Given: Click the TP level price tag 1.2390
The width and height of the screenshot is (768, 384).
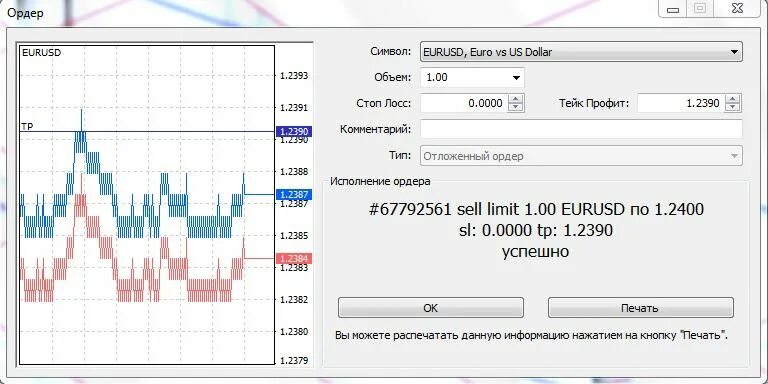Looking at the screenshot, I should 293,131.
